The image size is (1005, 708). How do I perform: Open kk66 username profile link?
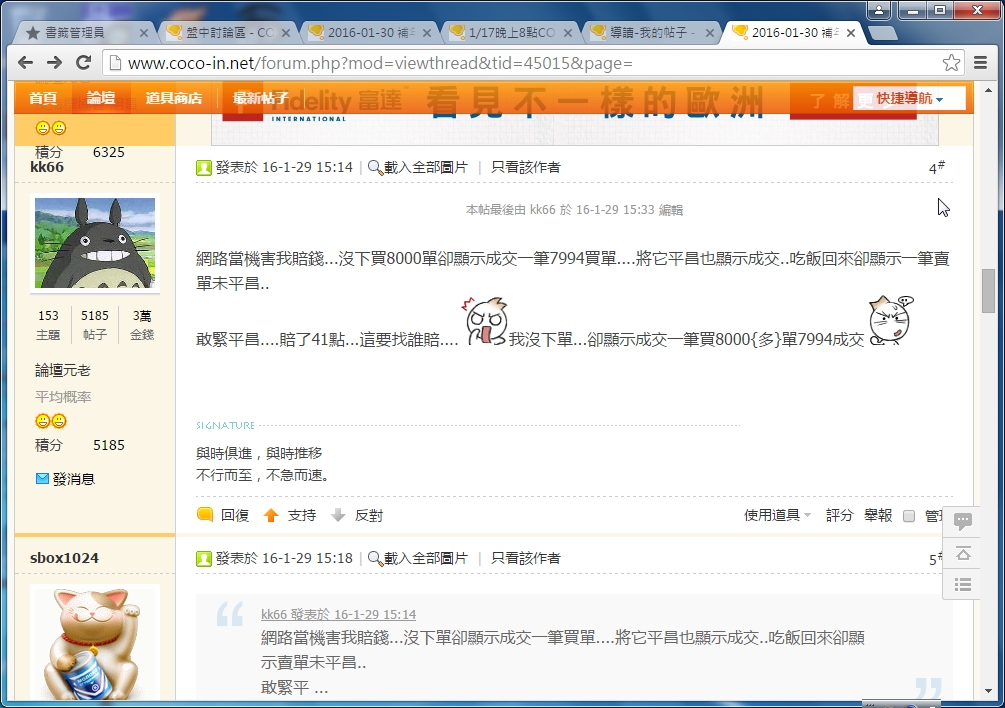47,167
